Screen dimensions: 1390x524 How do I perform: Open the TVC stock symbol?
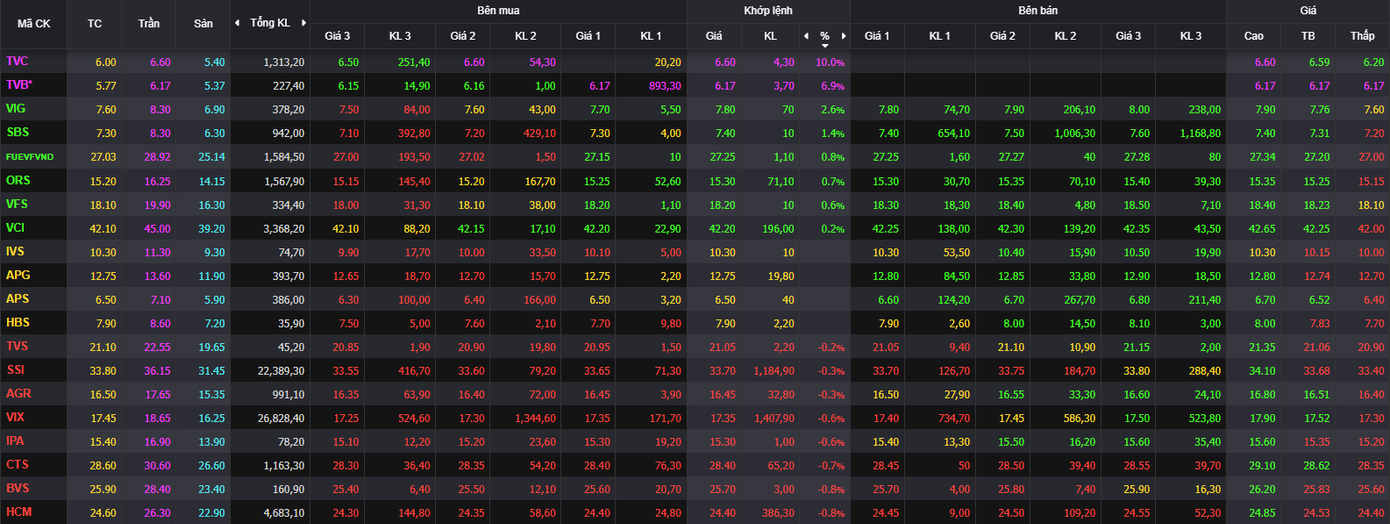pos(17,61)
